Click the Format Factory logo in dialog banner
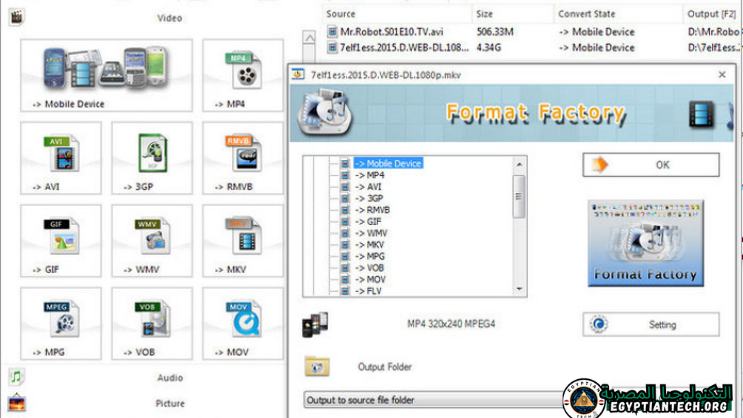The image size is (743, 418). (x=326, y=113)
